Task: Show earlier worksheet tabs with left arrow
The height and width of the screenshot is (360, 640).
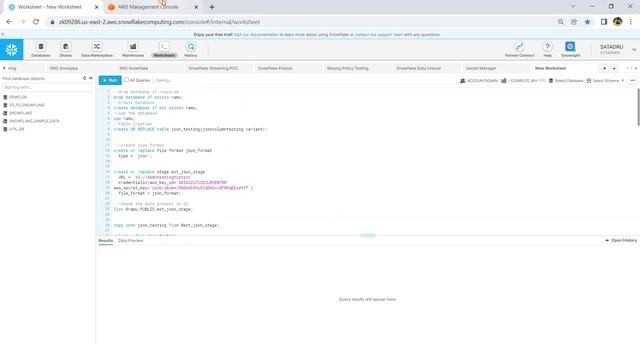Action: click(4, 68)
